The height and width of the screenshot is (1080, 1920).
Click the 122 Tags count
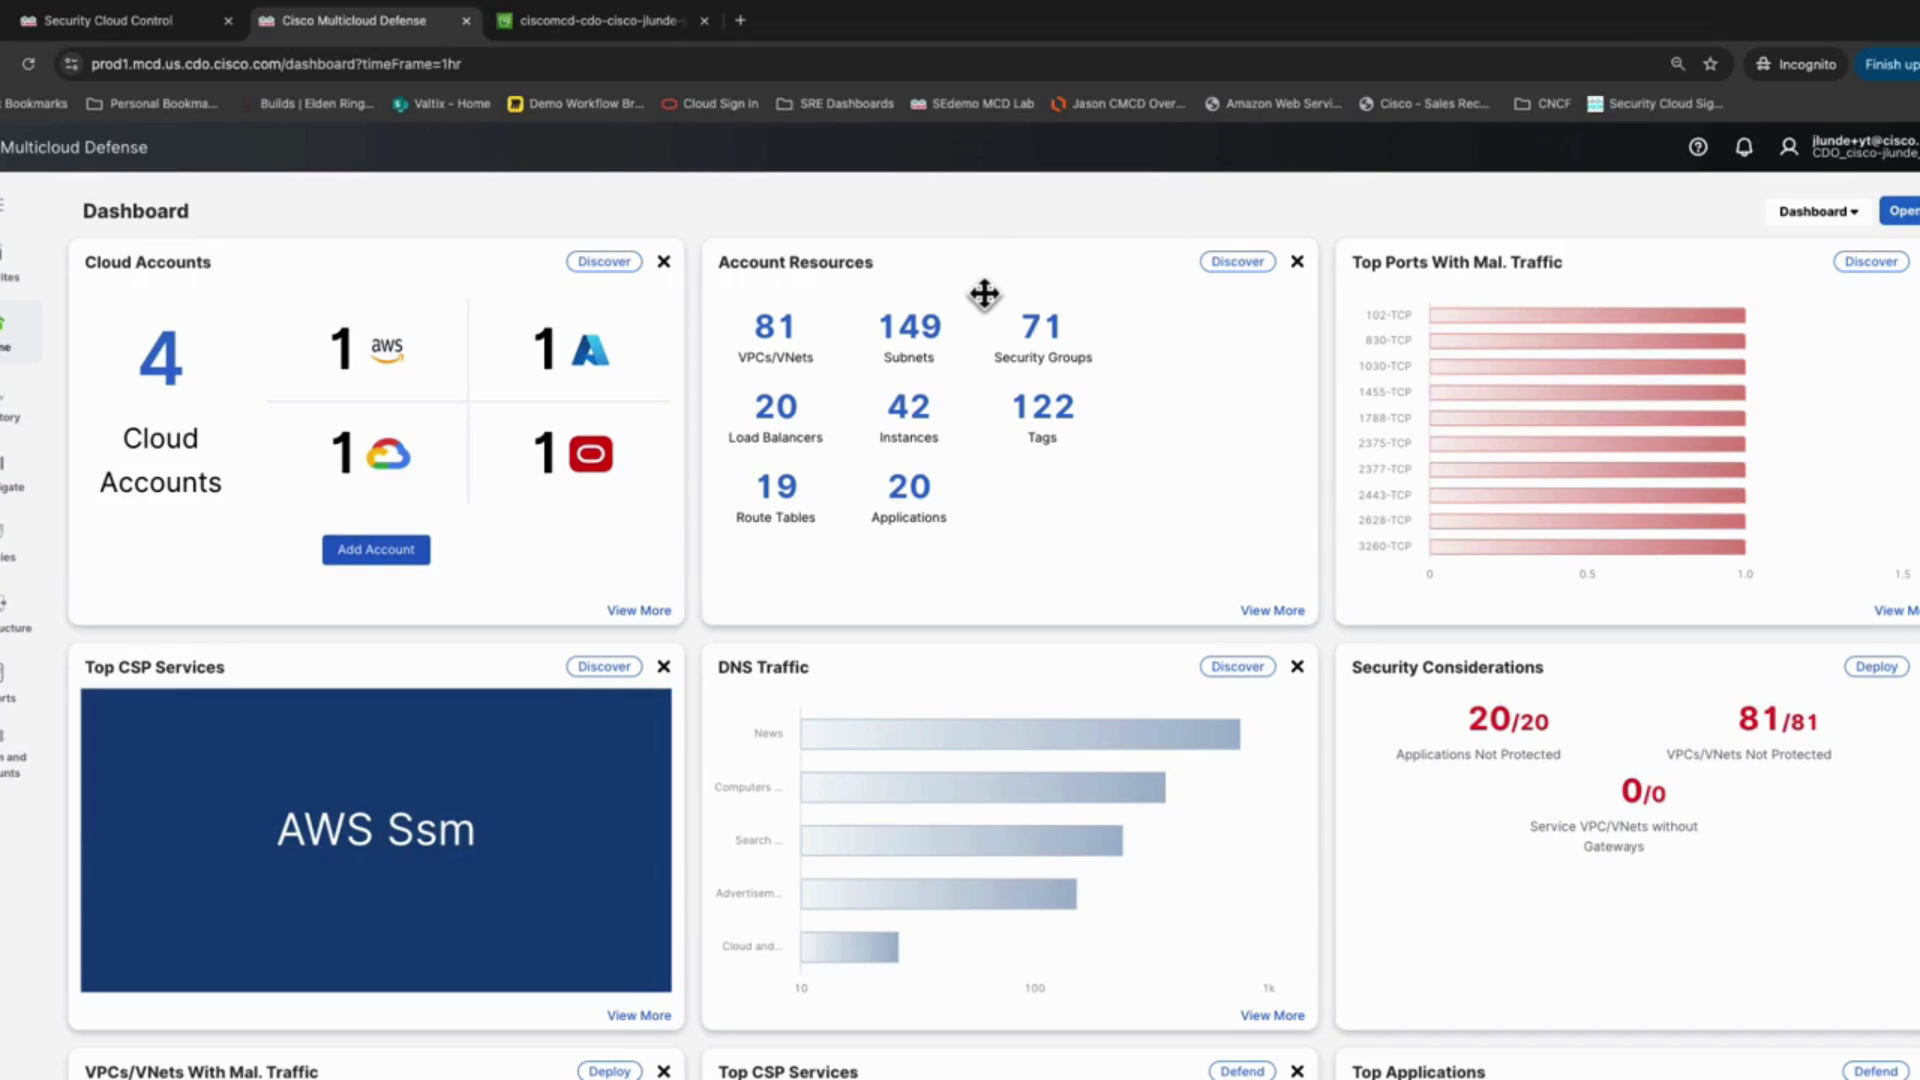[x=1042, y=407]
